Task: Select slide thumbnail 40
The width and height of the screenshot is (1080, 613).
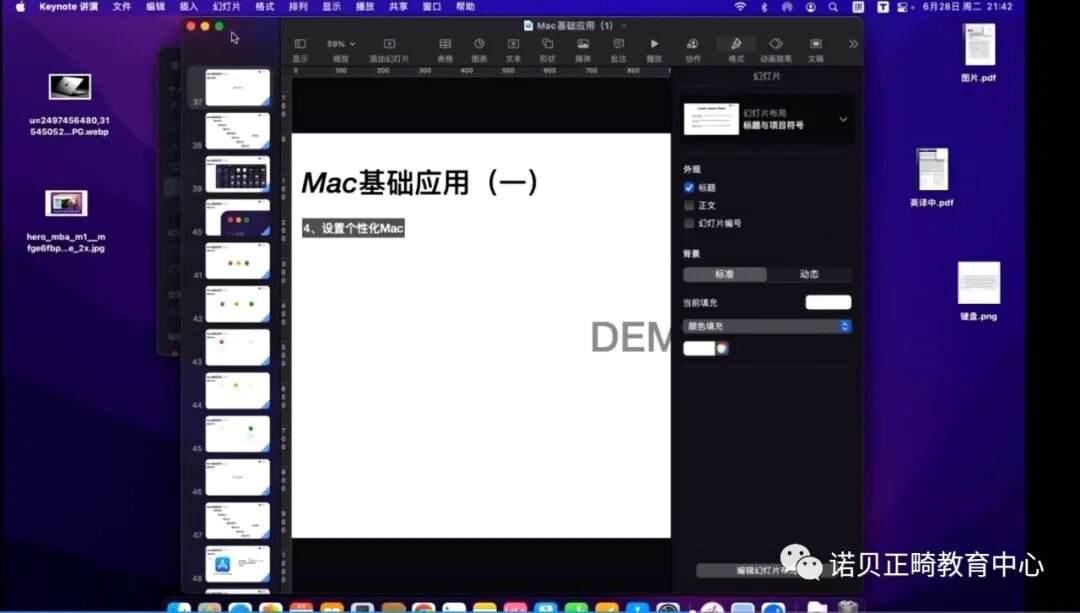Action: pyautogui.click(x=238, y=217)
